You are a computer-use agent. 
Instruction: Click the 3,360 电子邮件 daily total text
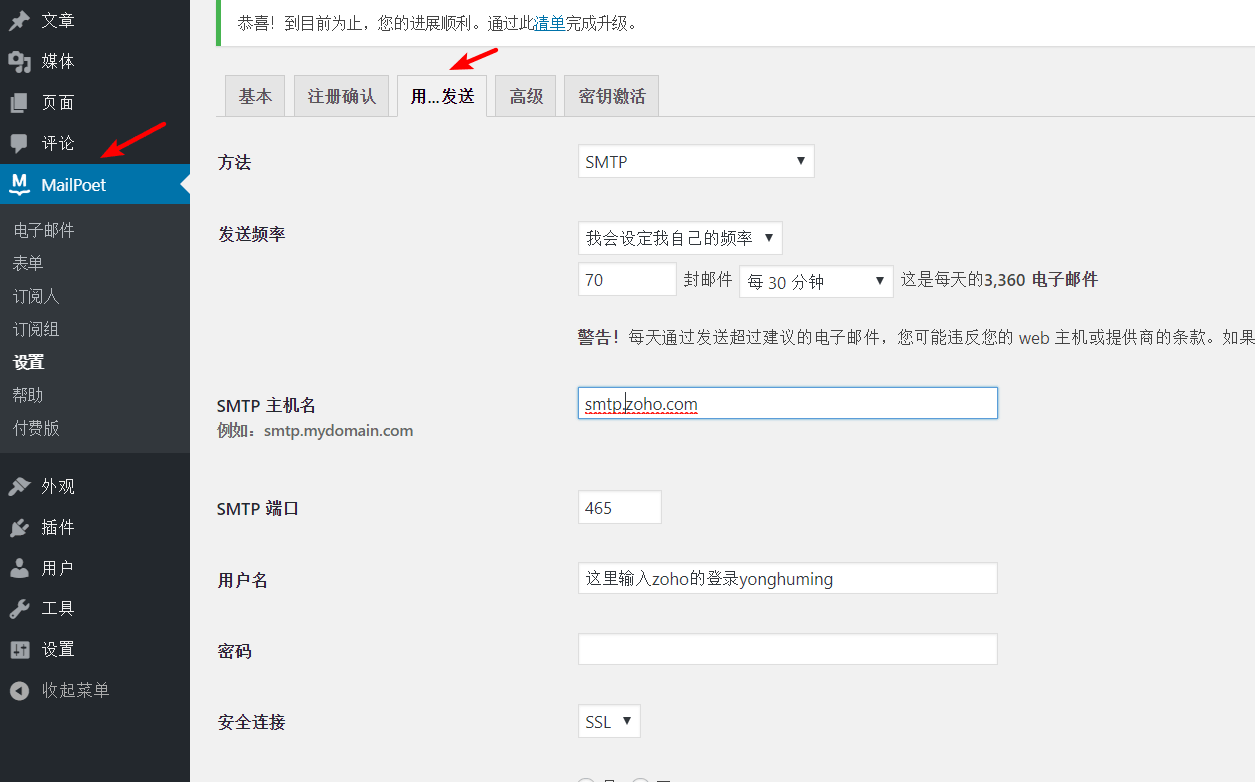[1041, 280]
